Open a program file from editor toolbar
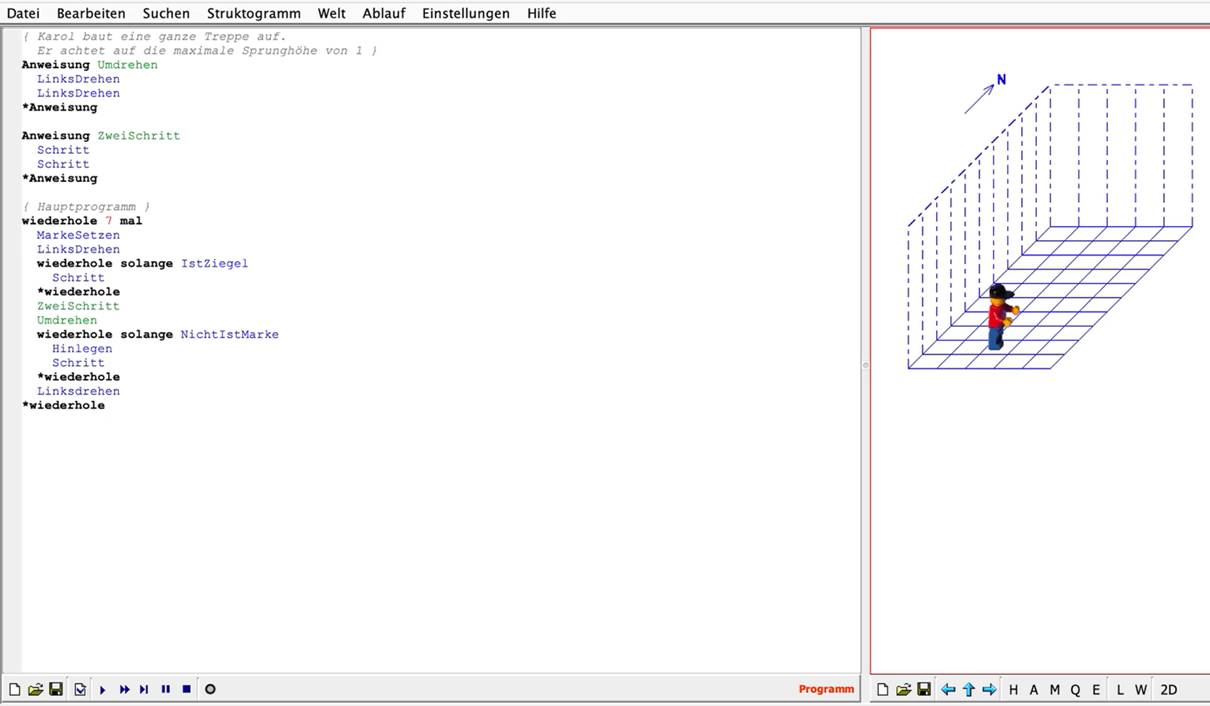 (35, 689)
